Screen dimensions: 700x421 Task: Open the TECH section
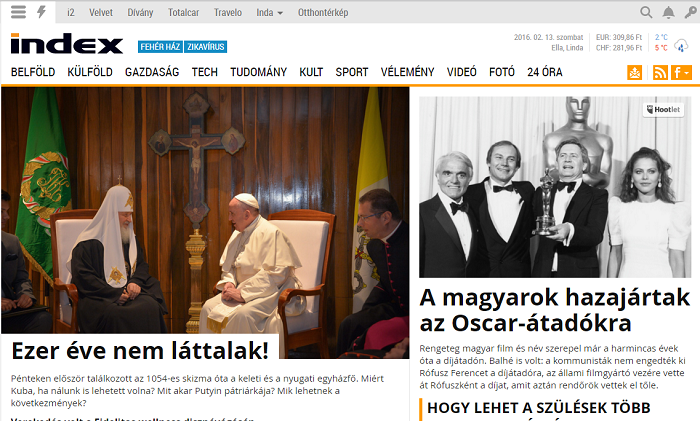(x=204, y=72)
